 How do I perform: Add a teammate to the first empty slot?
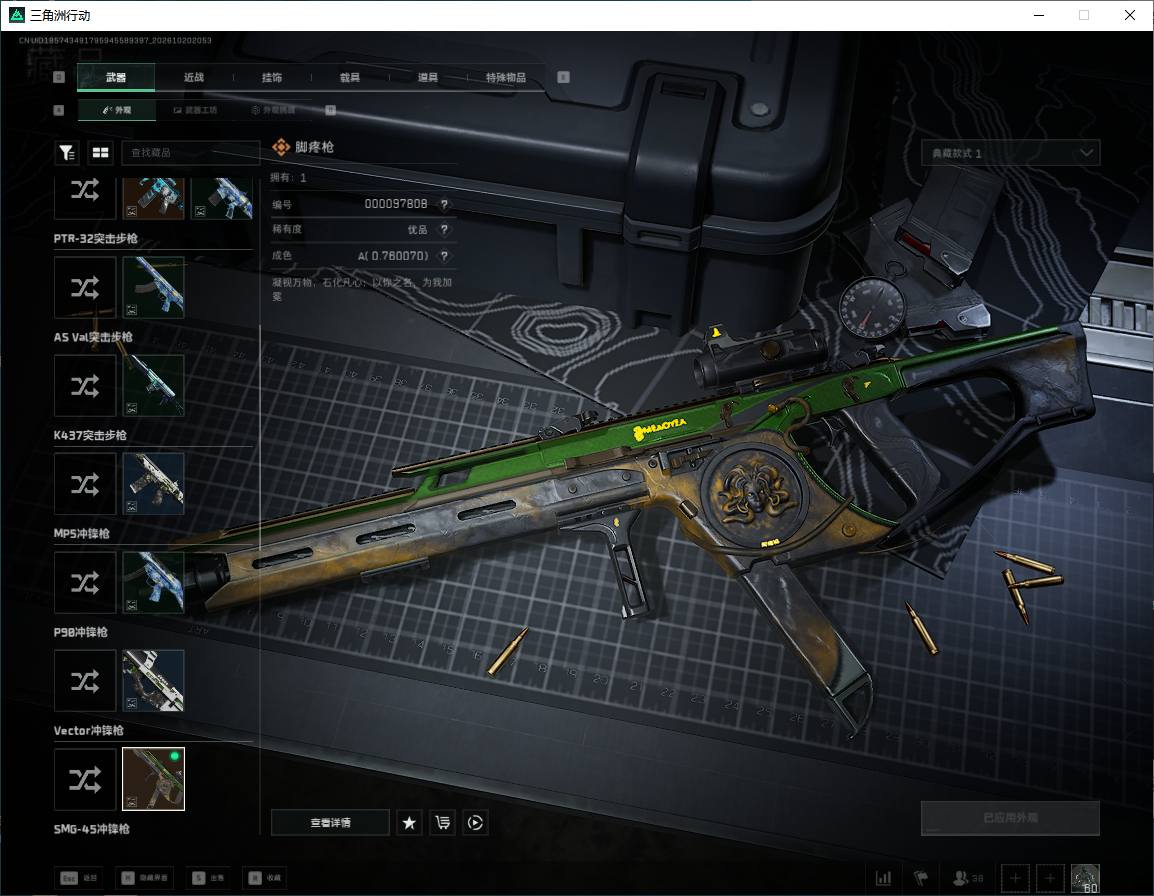(x=1015, y=878)
